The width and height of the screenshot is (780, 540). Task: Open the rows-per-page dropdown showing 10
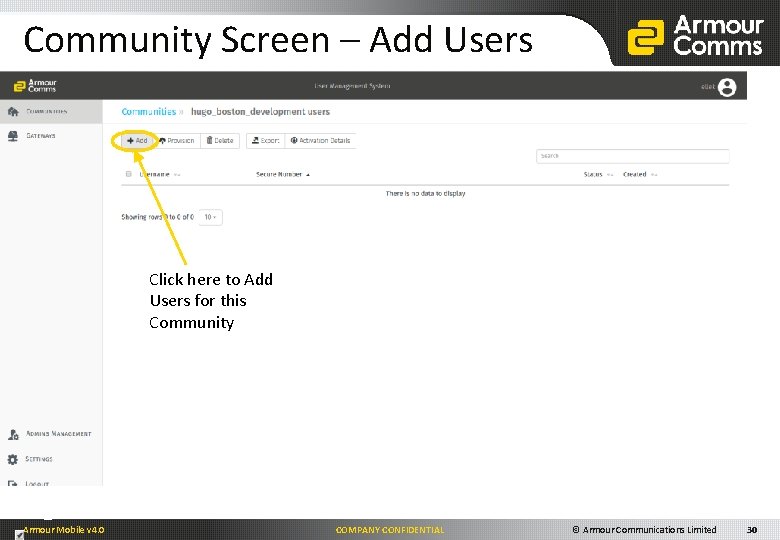tap(210, 217)
